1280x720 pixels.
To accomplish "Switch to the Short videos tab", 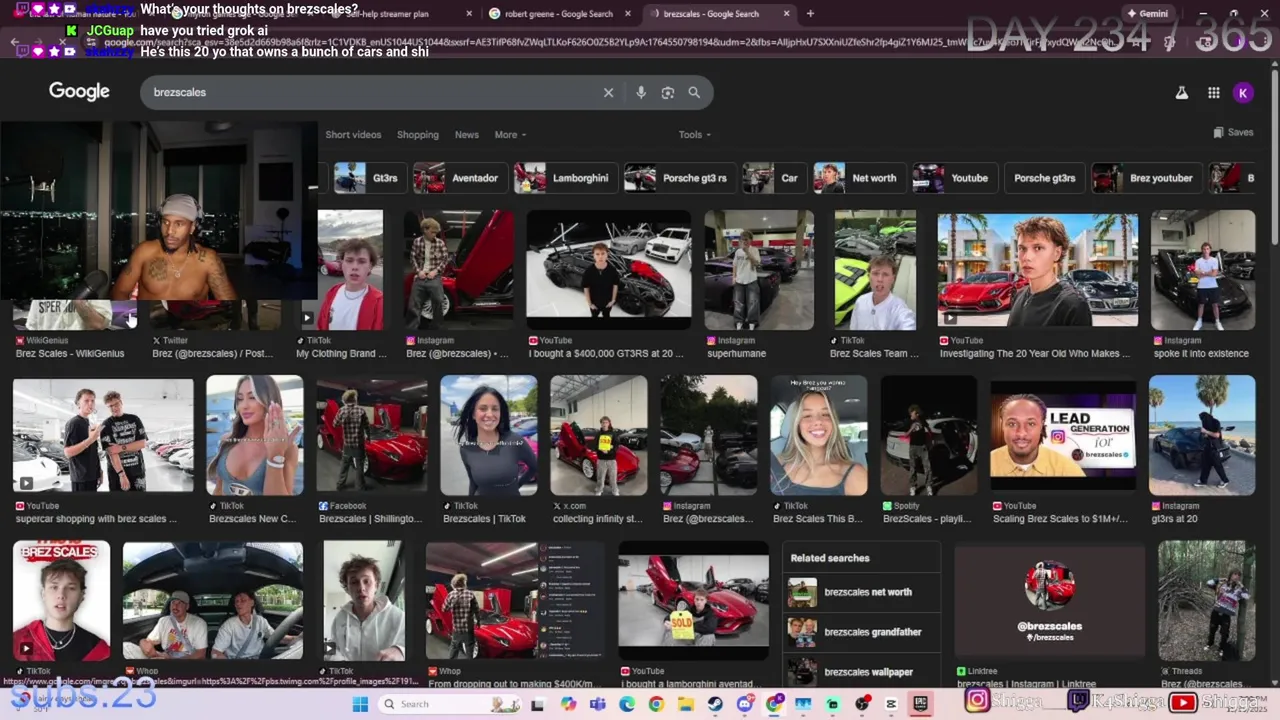I will pos(353,135).
